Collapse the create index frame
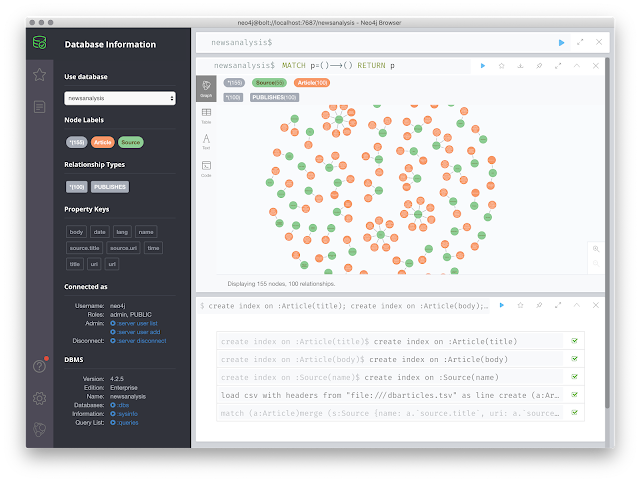The height and width of the screenshot is (482, 640). point(577,305)
